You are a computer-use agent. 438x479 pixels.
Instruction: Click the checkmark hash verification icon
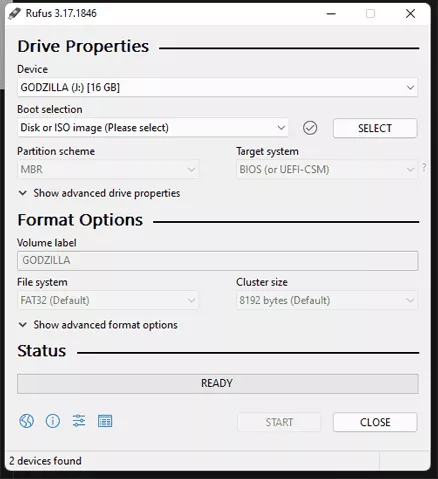(x=310, y=128)
